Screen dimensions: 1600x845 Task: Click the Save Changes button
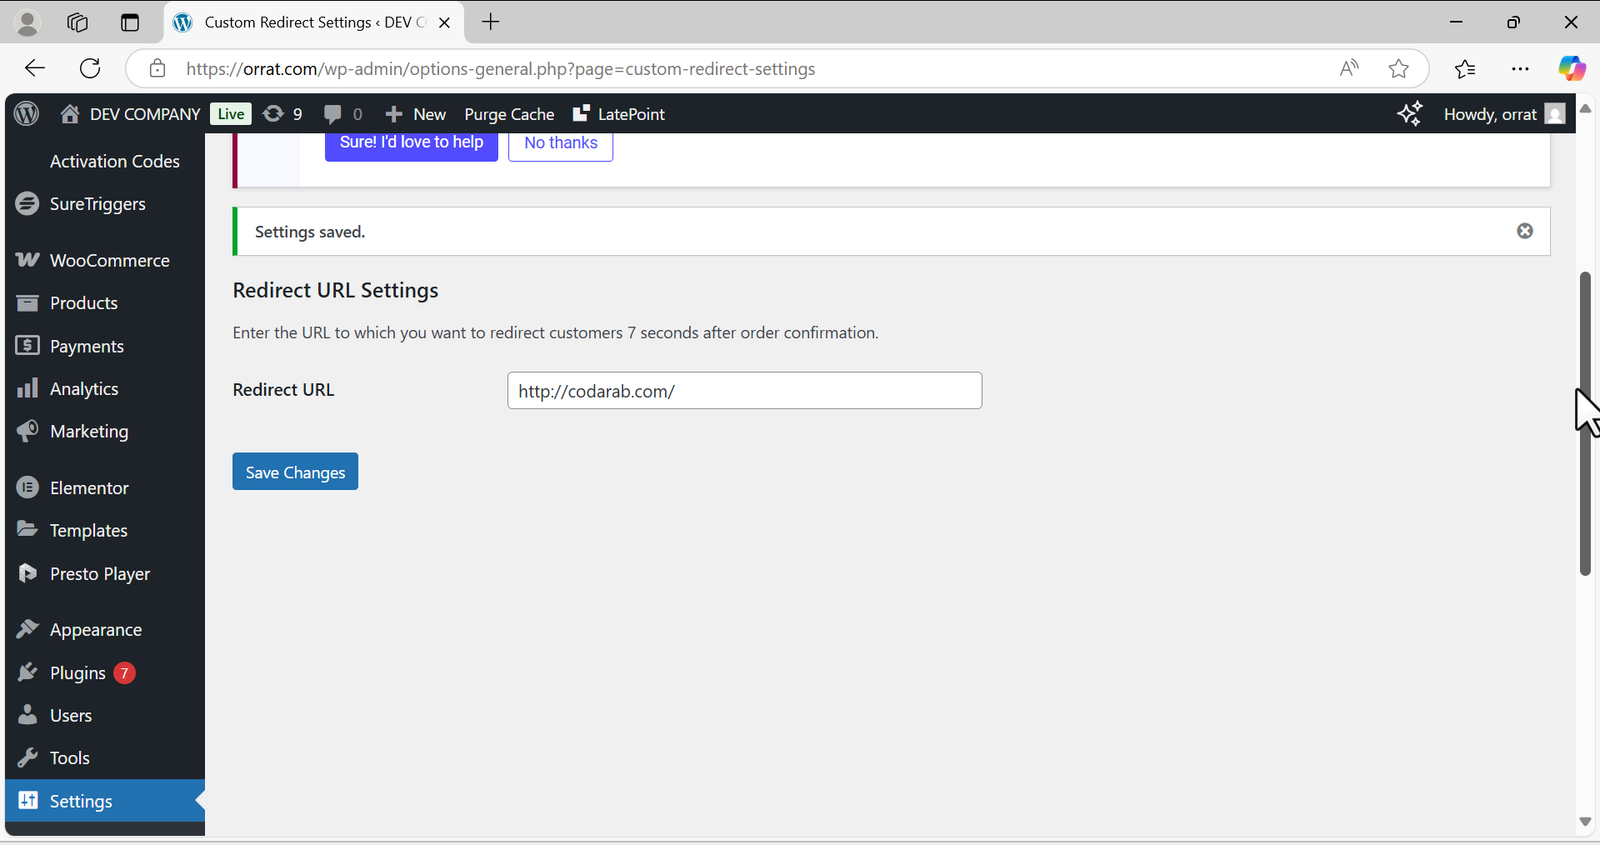[x=295, y=472]
